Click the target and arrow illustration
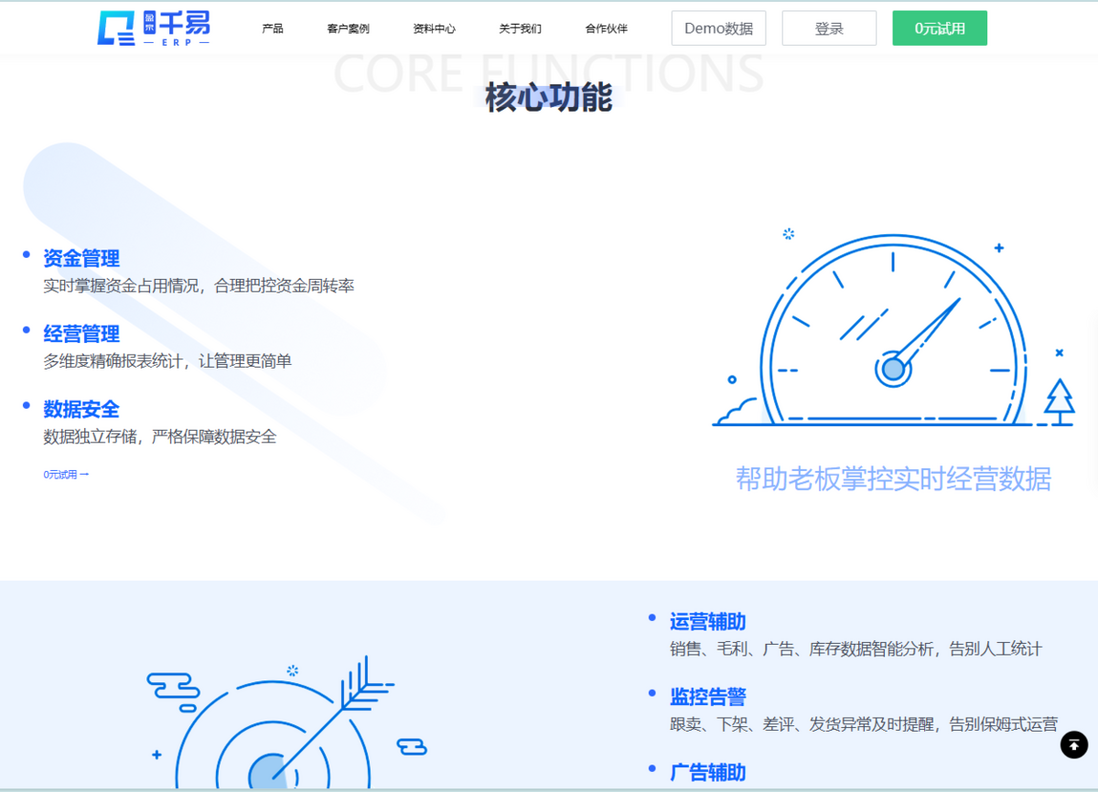Image resolution: width=1098 pixels, height=792 pixels. 286,723
